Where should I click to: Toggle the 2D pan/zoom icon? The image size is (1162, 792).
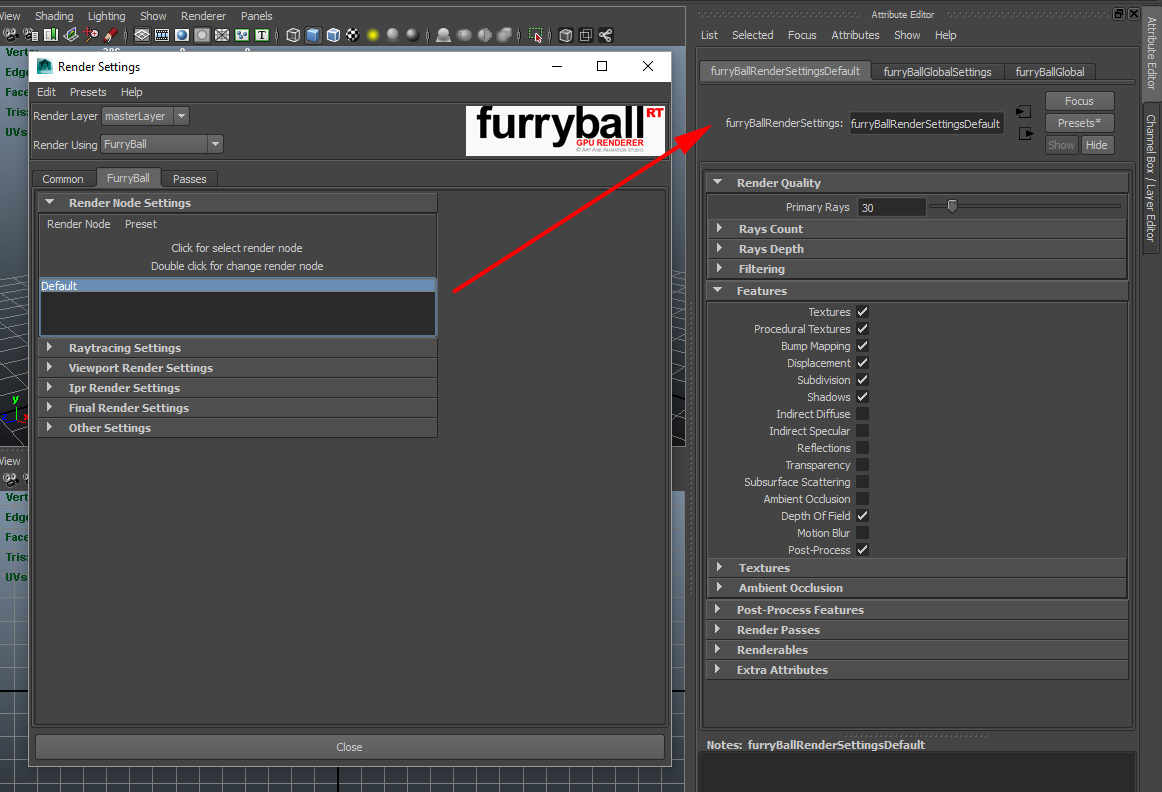click(x=91, y=35)
